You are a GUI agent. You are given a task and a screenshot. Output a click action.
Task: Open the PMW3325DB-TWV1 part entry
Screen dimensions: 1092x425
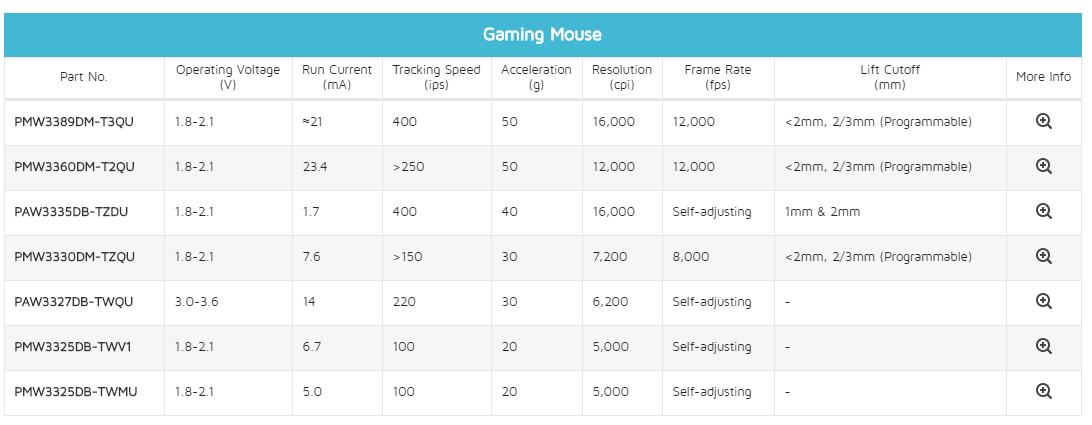tap(72, 346)
